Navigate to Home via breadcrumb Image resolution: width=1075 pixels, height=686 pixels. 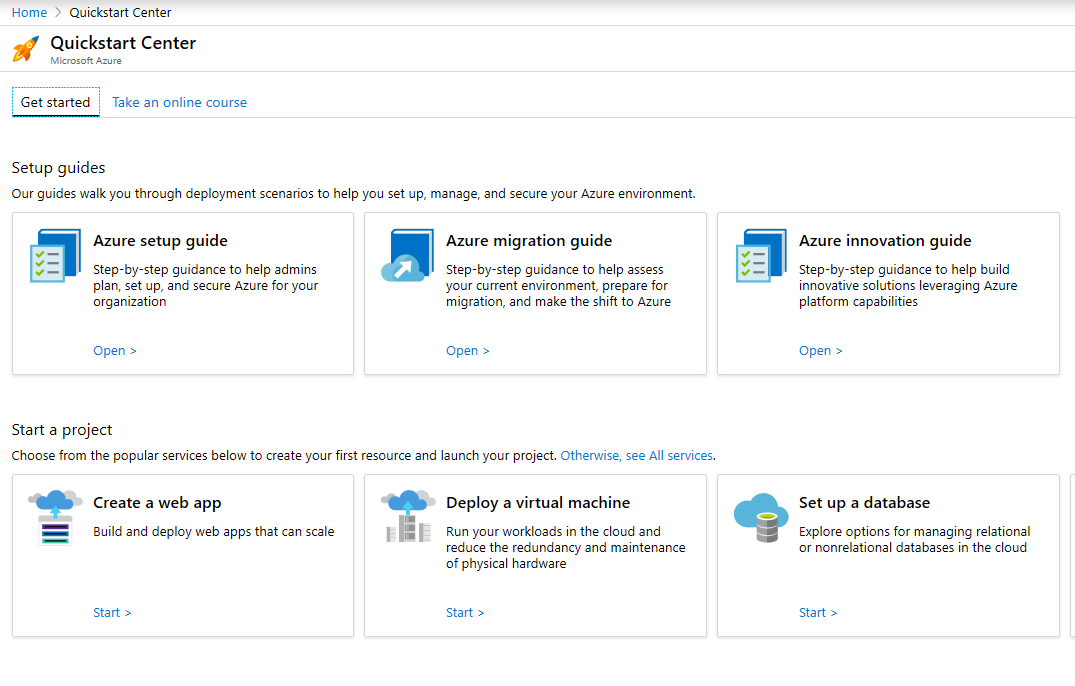tap(29, 12)
